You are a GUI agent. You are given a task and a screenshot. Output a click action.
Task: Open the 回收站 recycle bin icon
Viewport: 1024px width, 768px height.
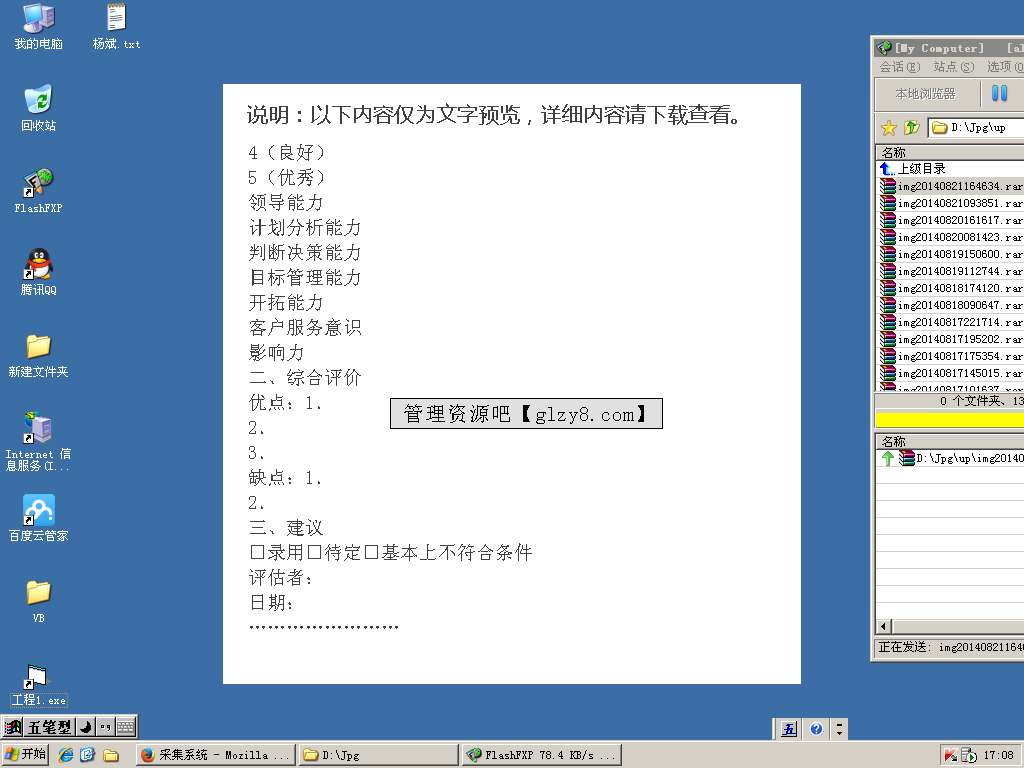pos(39,108)
